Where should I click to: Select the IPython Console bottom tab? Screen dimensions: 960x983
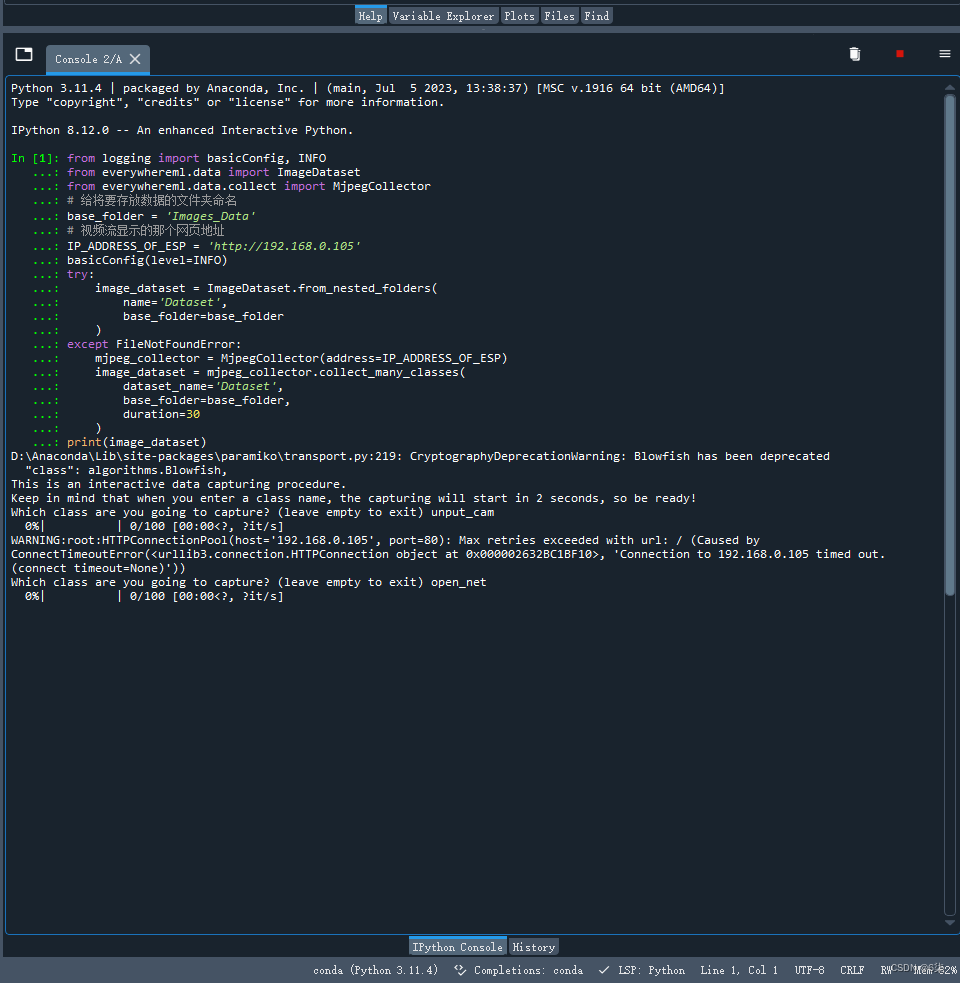[457, 947]
